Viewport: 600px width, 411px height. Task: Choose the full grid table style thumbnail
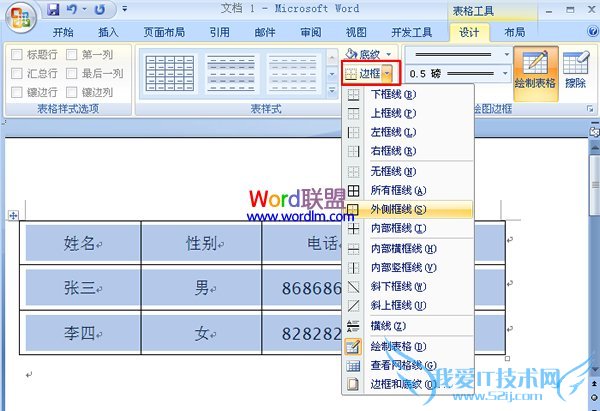tap(170, 73)
